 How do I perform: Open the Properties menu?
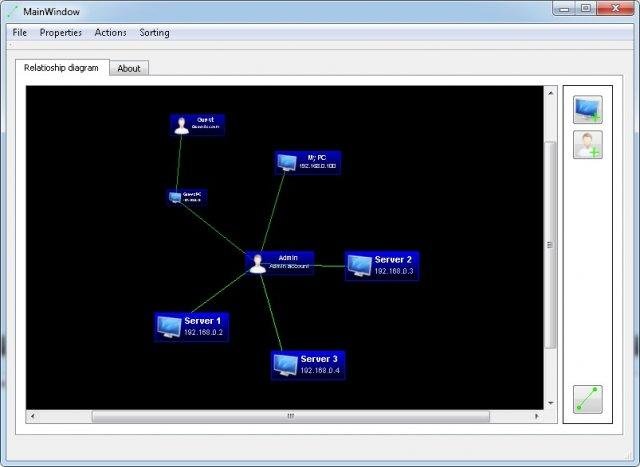click(61, 33)
